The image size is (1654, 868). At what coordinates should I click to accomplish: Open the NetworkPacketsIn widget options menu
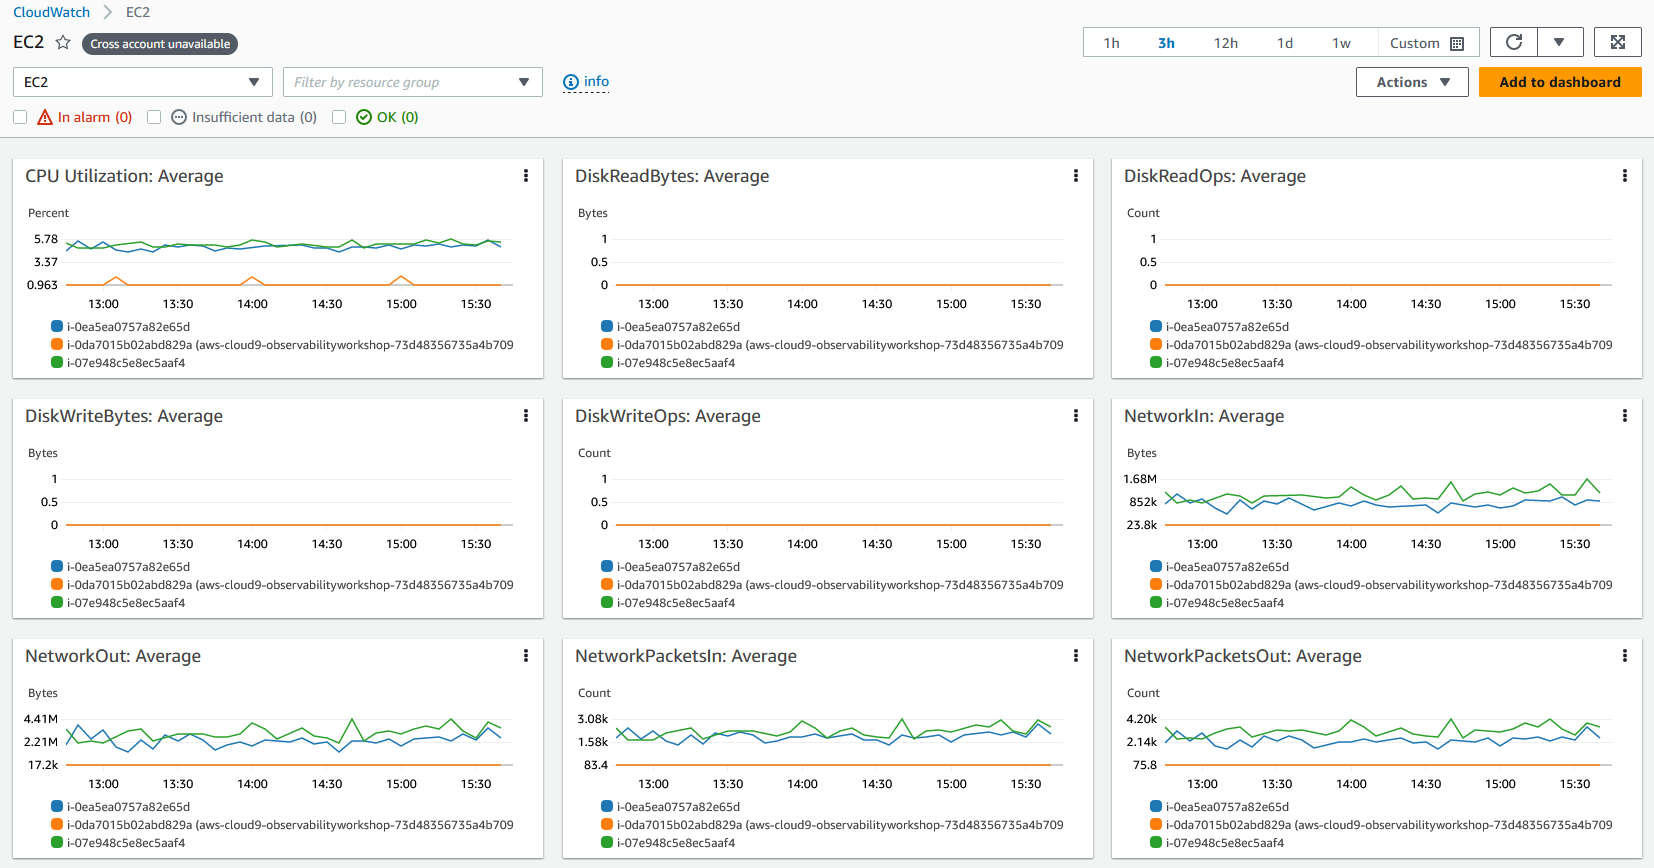[1076, 656]
